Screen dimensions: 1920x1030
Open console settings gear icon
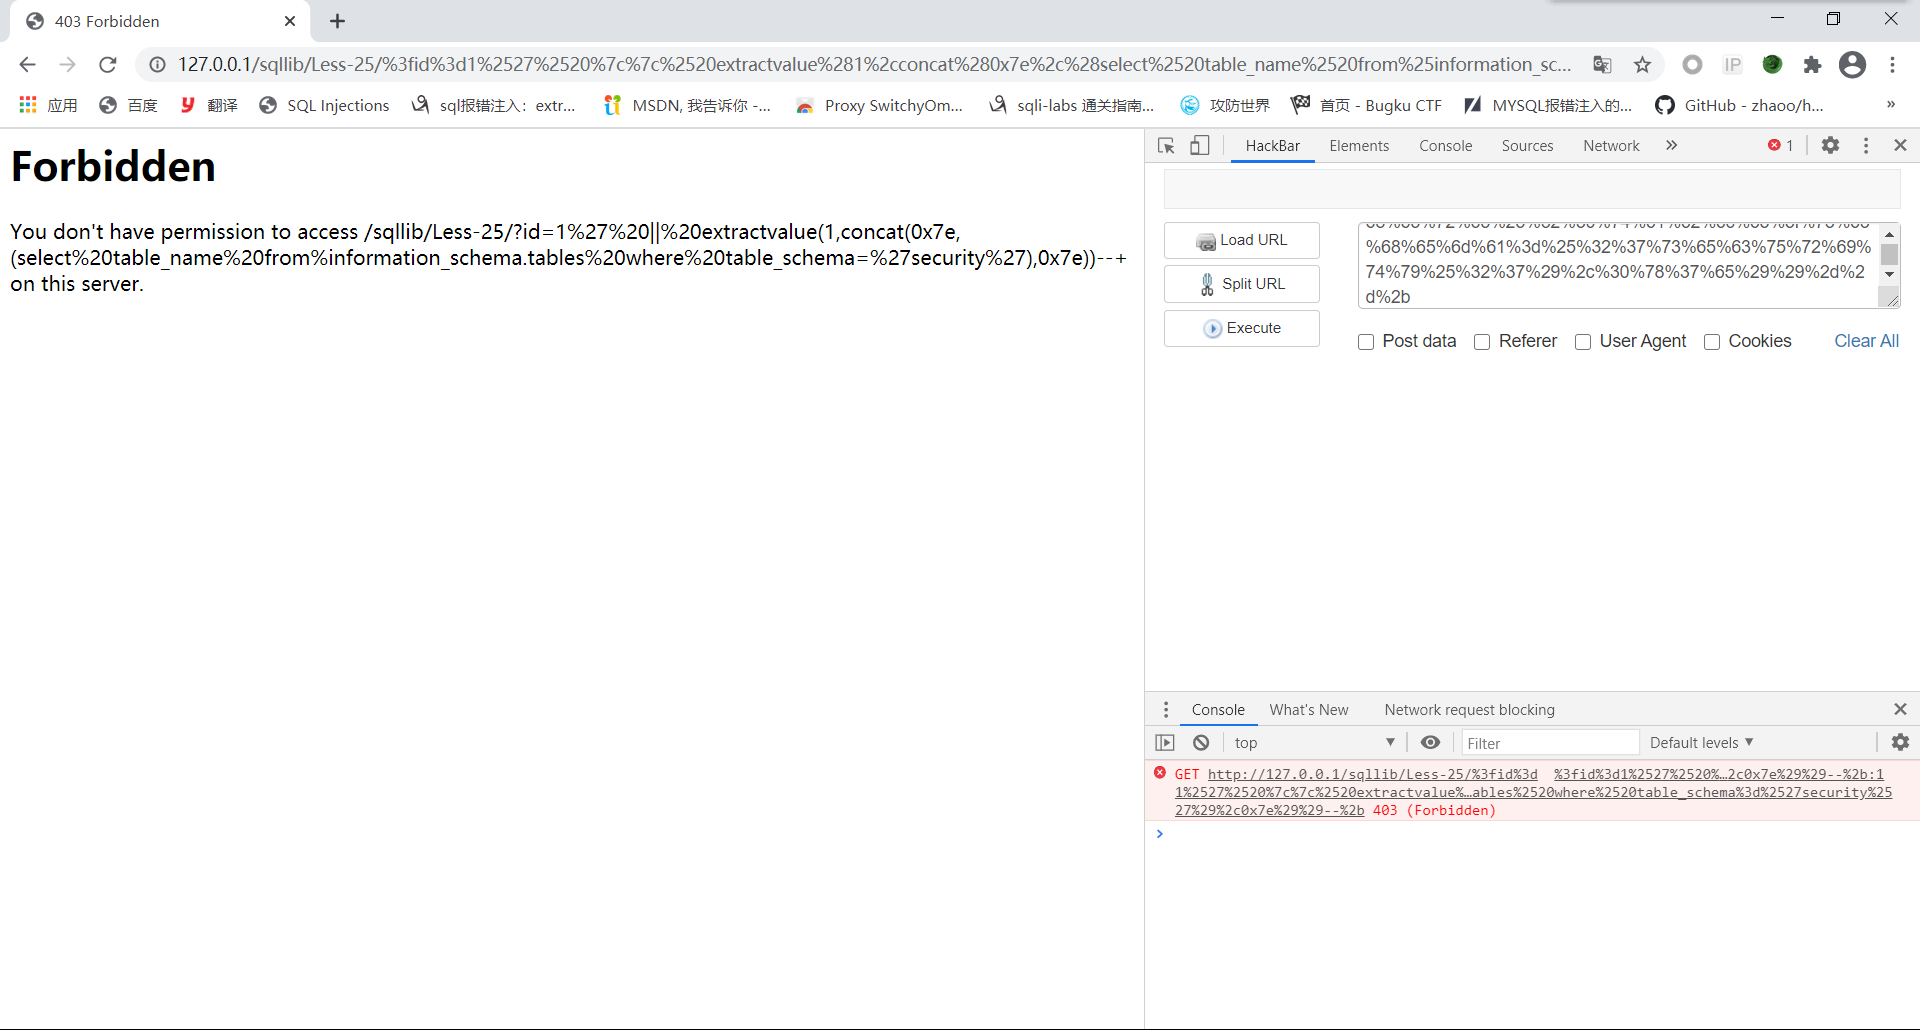(x=1900, y=742)
